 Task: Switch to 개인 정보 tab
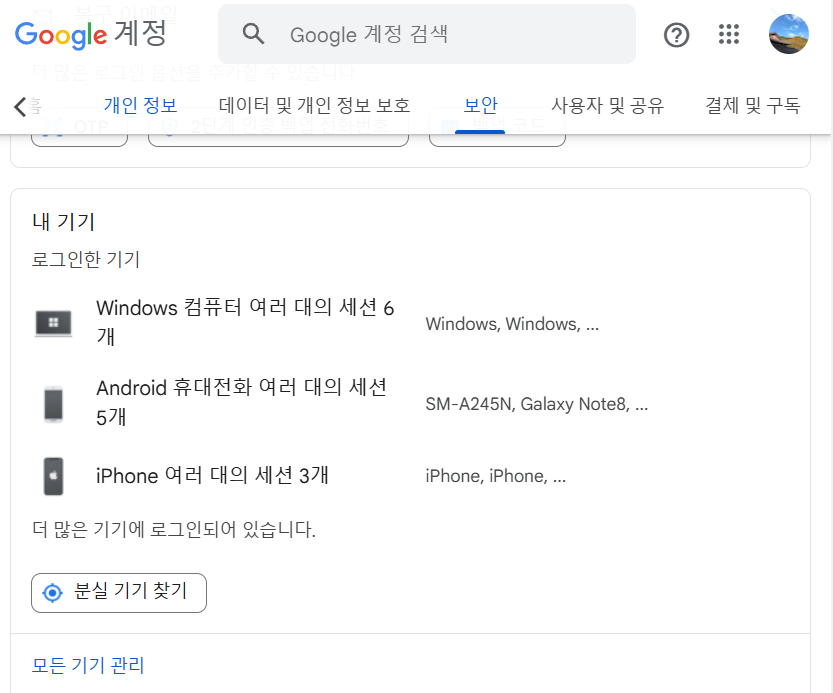140,105
